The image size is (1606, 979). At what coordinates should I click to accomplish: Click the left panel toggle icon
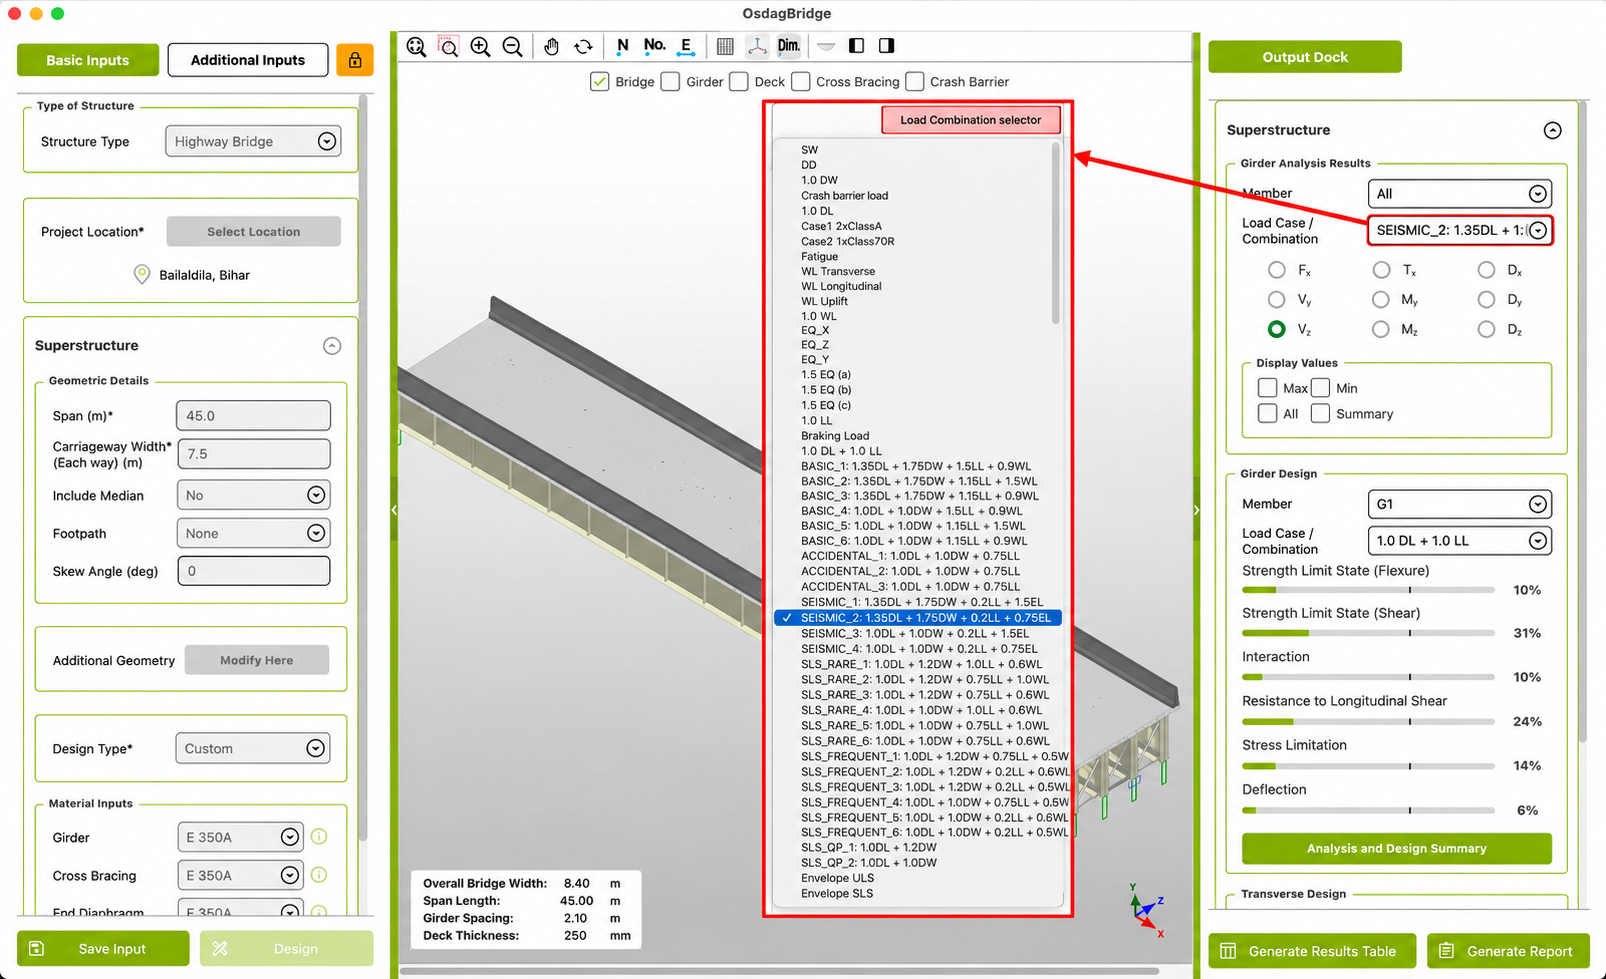[856, 46]
